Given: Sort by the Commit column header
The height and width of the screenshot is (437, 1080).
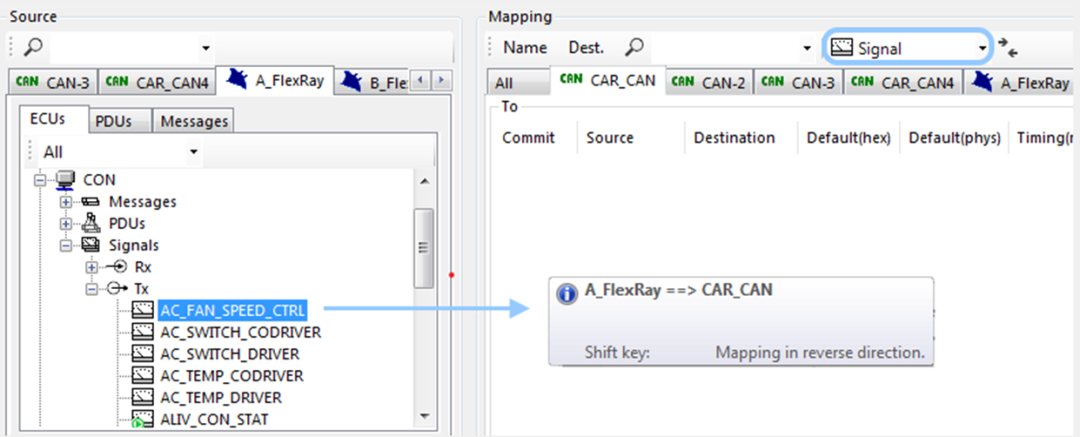Looking at the screenshot, I should click(528, 138).
